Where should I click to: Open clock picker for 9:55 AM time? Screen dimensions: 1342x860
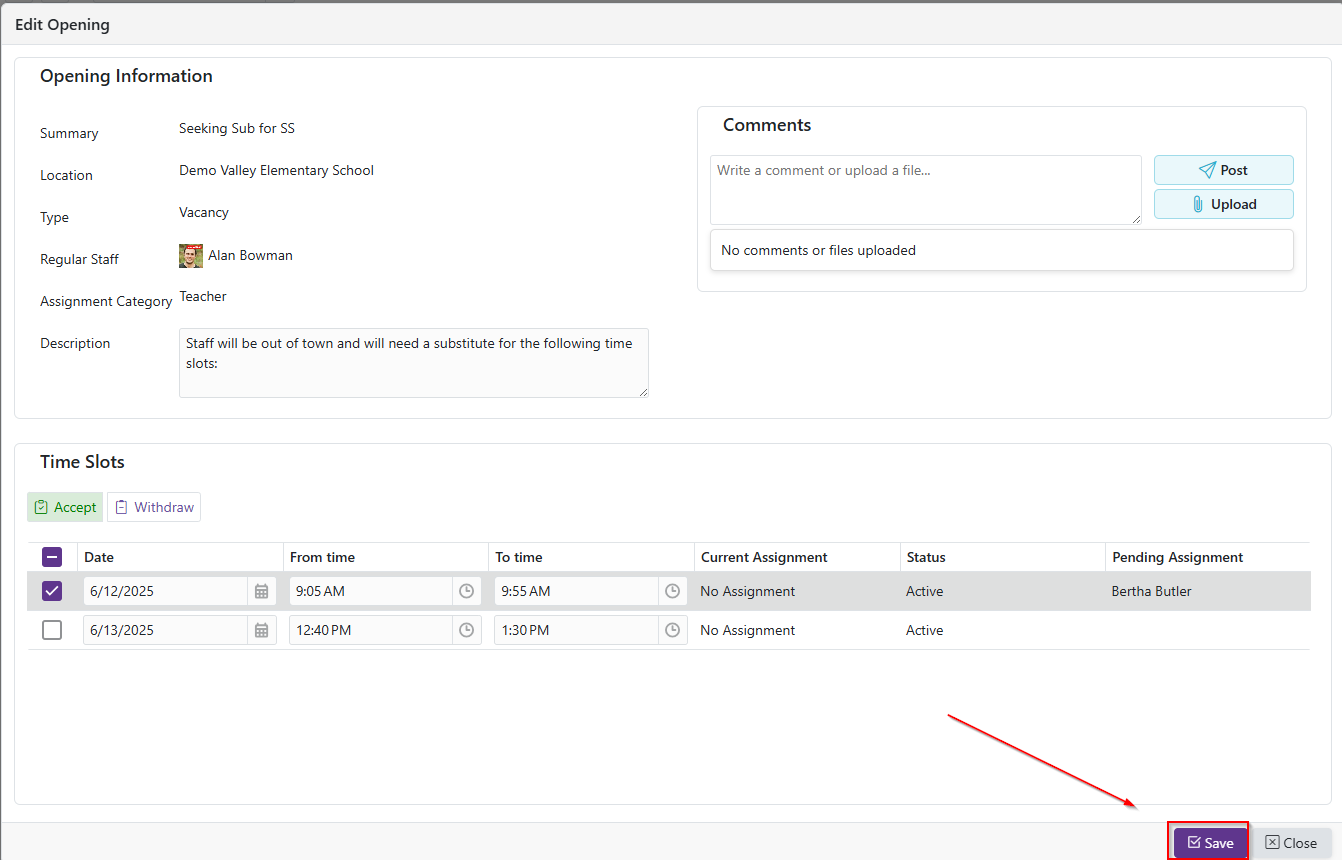coord(672,591)
